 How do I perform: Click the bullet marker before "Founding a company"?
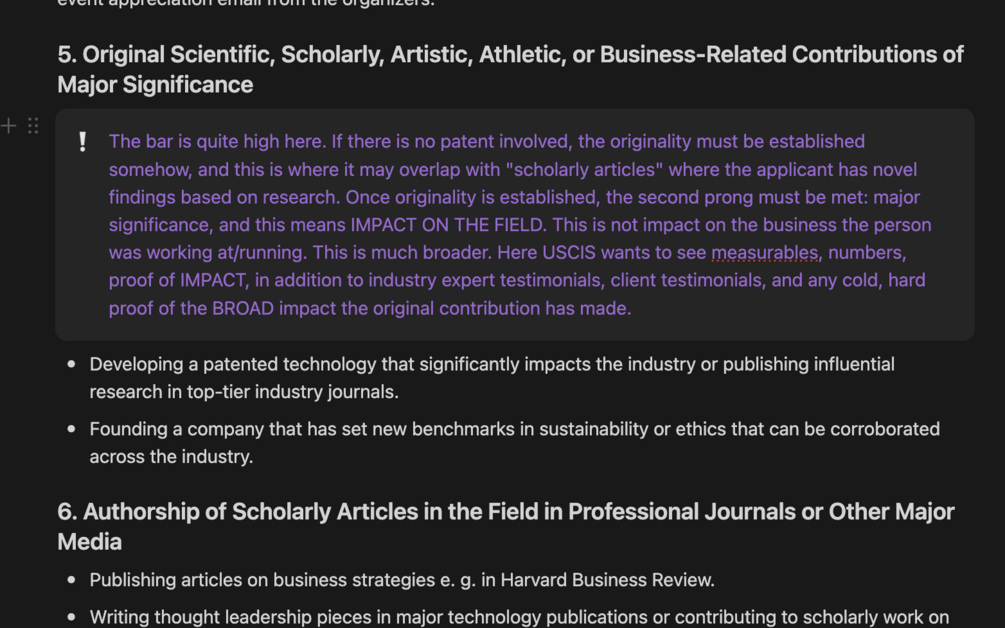tap(71, 429)
